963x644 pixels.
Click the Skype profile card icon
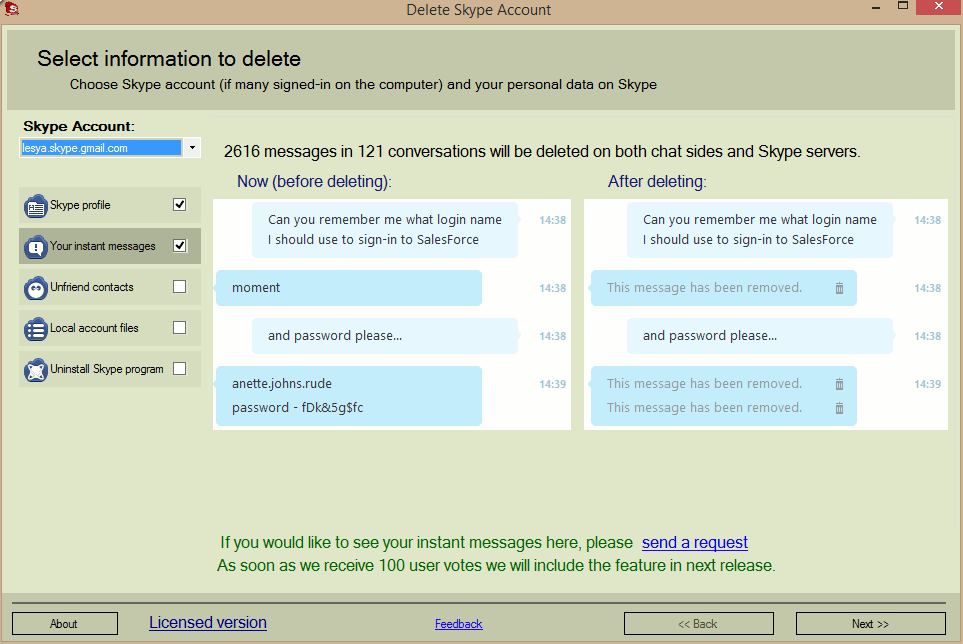[x=36, y=206]
